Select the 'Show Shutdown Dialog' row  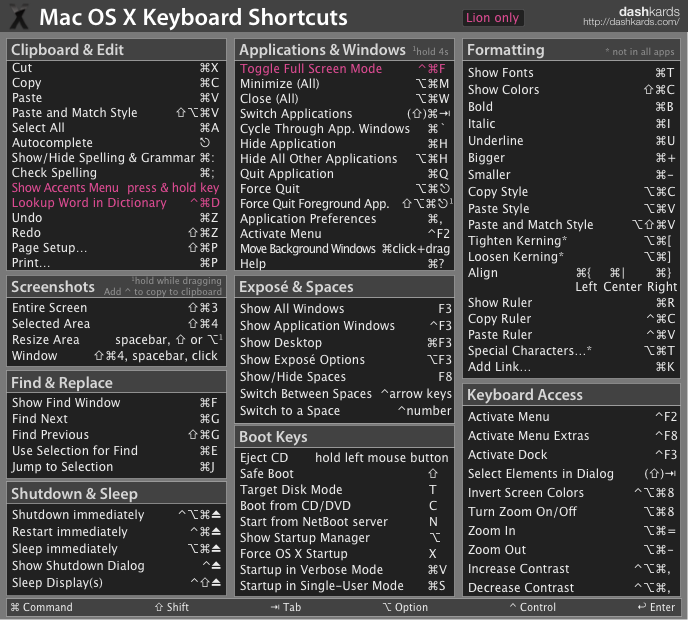[x=116, y=566]
